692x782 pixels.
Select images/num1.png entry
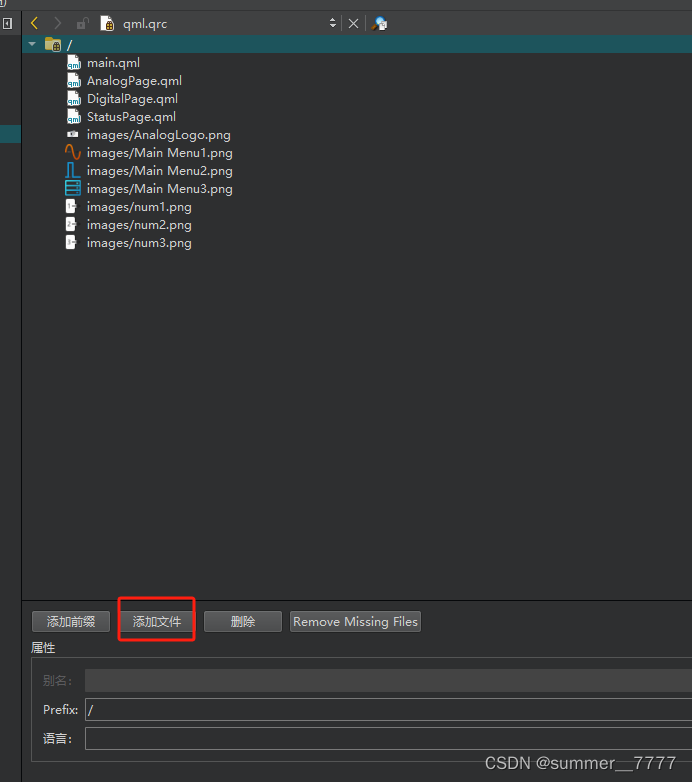(x=139, y=207)
